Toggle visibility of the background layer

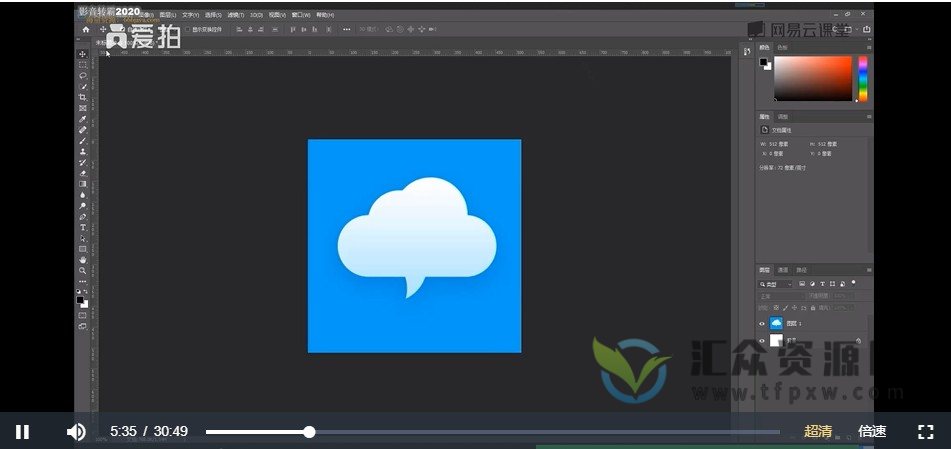coord(762,341)
